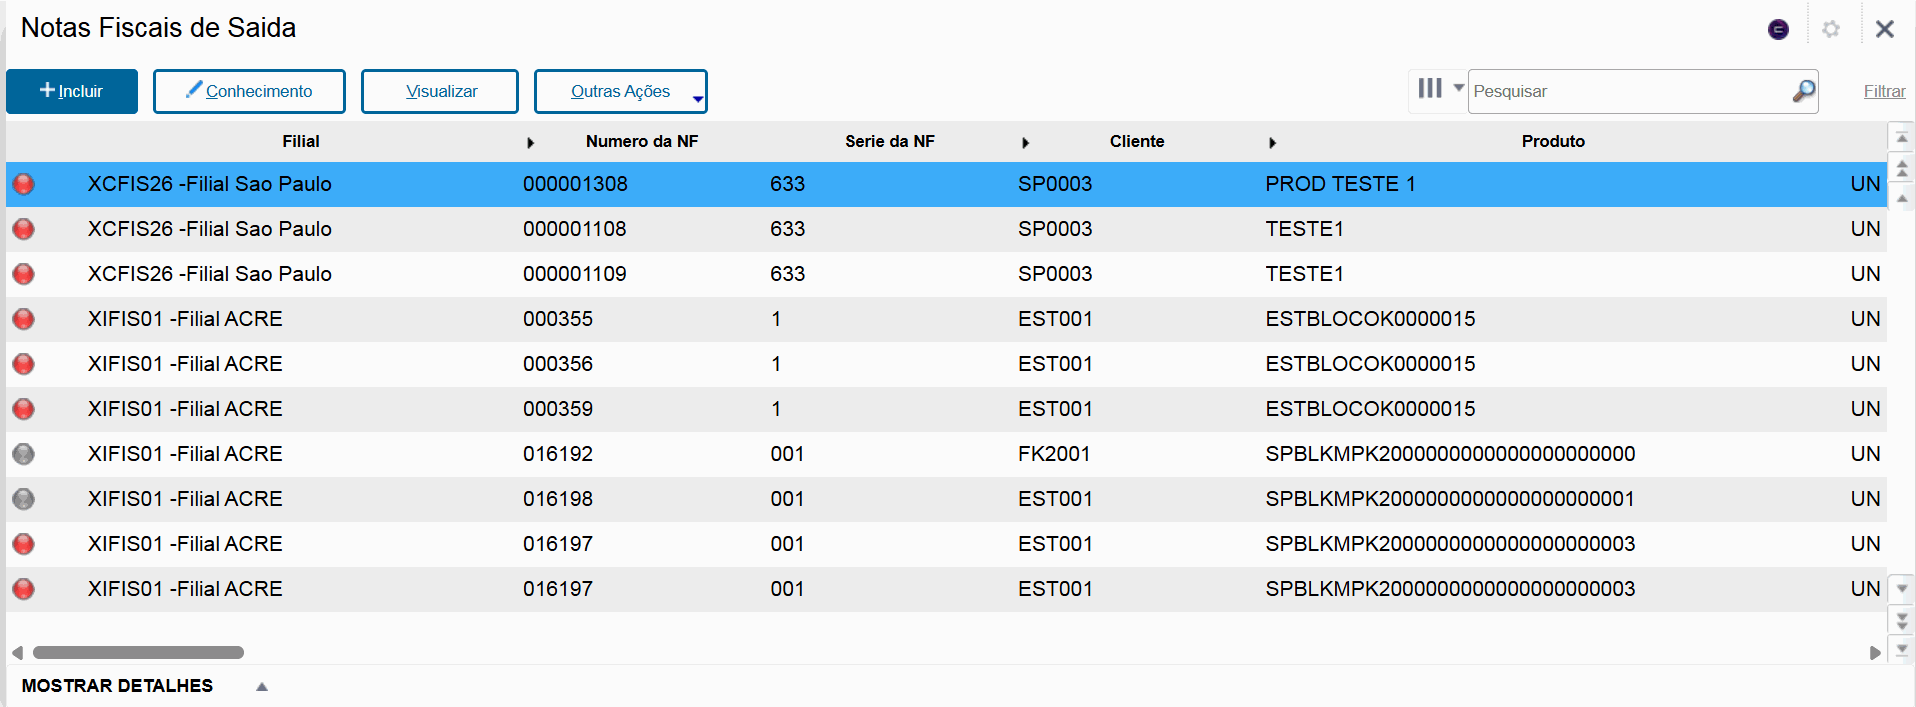Click the search magnifier icon
This screenshot has width=1916, height=707.
point(1803,91)
